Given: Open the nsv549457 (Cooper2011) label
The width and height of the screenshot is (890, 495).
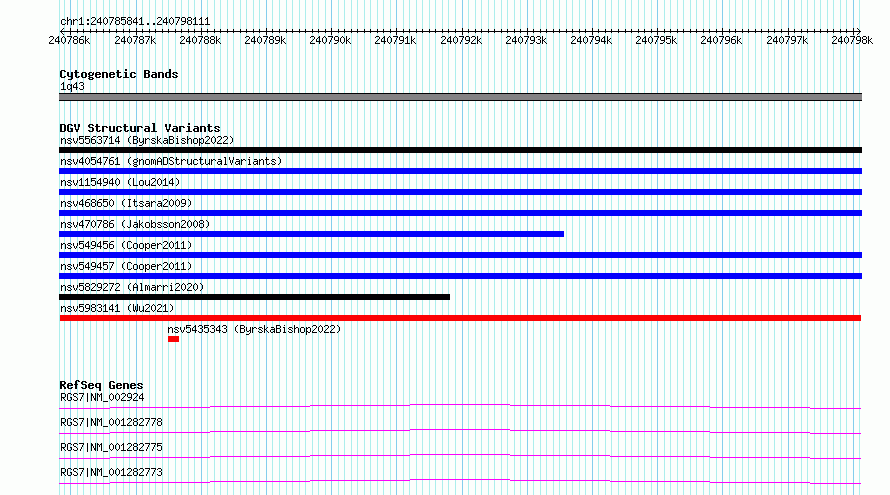Looking at the screenshot, I should pyautogui.click(x=126, y=266).
